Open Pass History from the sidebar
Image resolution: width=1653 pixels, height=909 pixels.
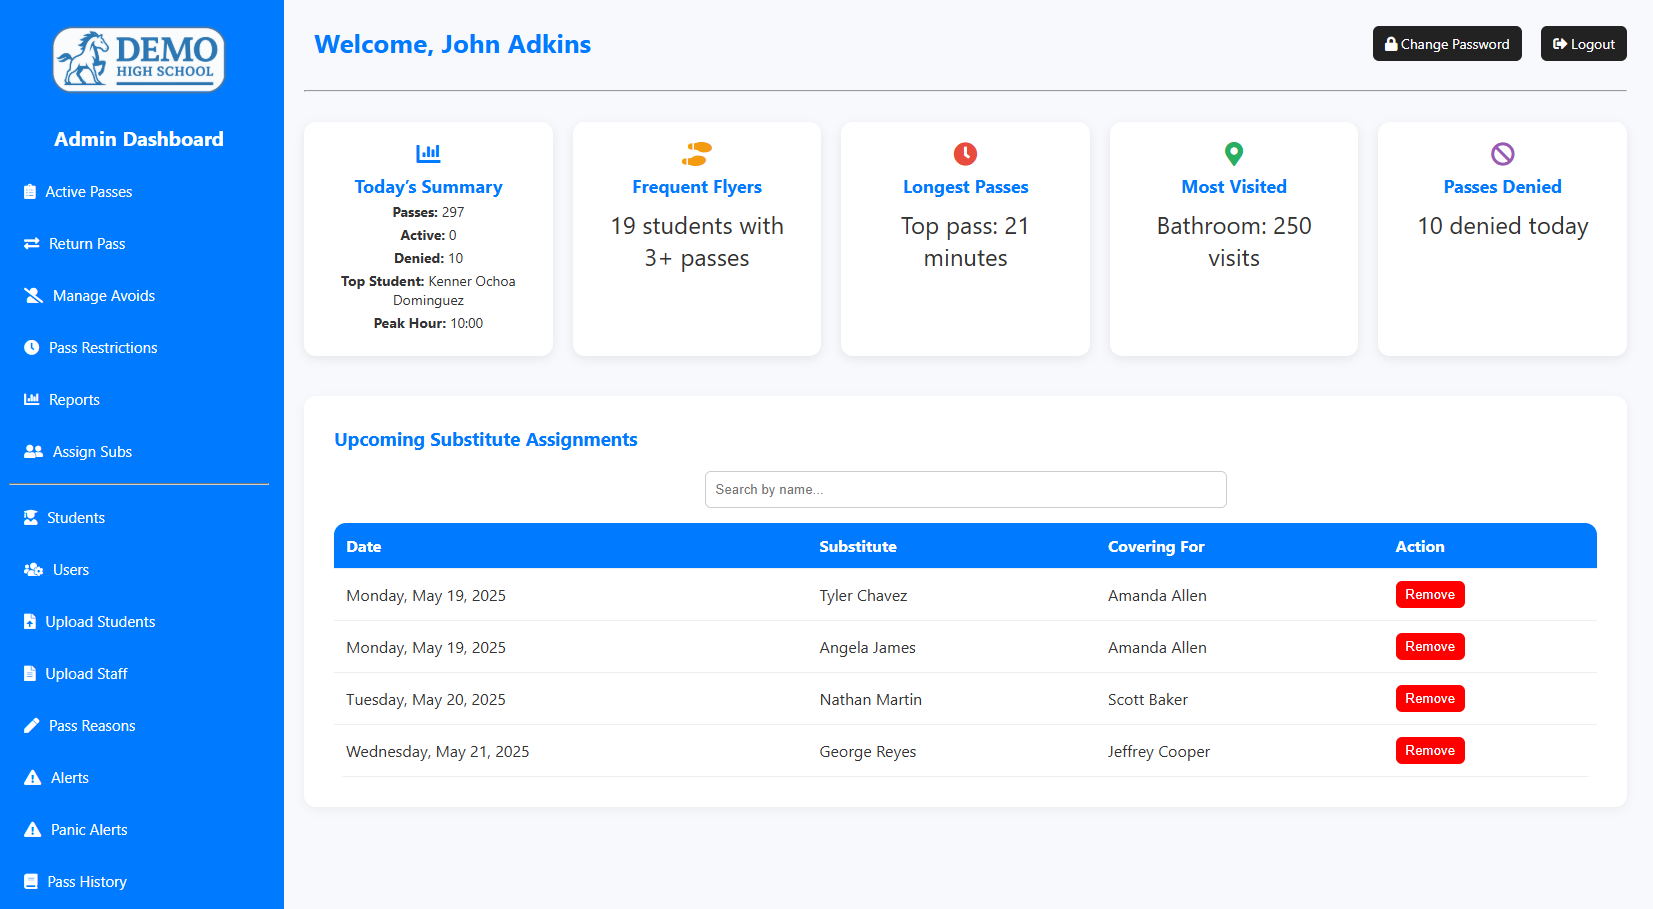click(x=86, y=881)
